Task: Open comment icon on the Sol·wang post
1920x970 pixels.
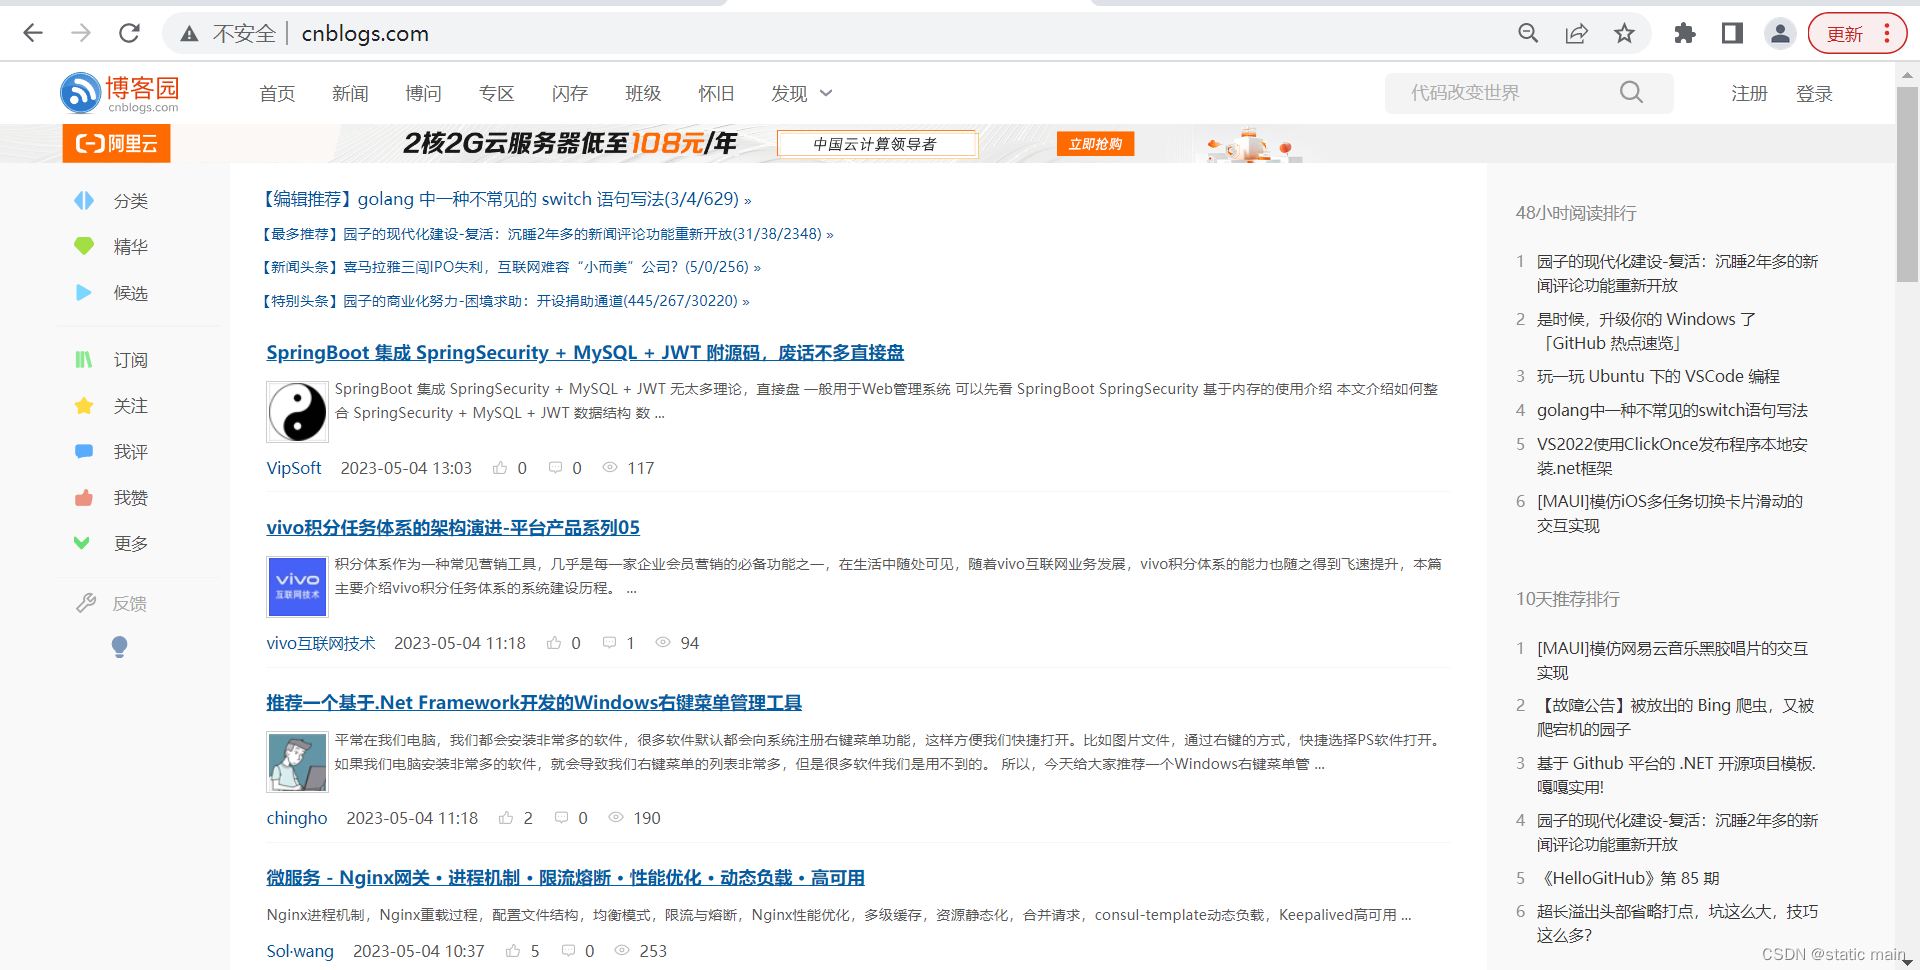Action: [568, 951]
